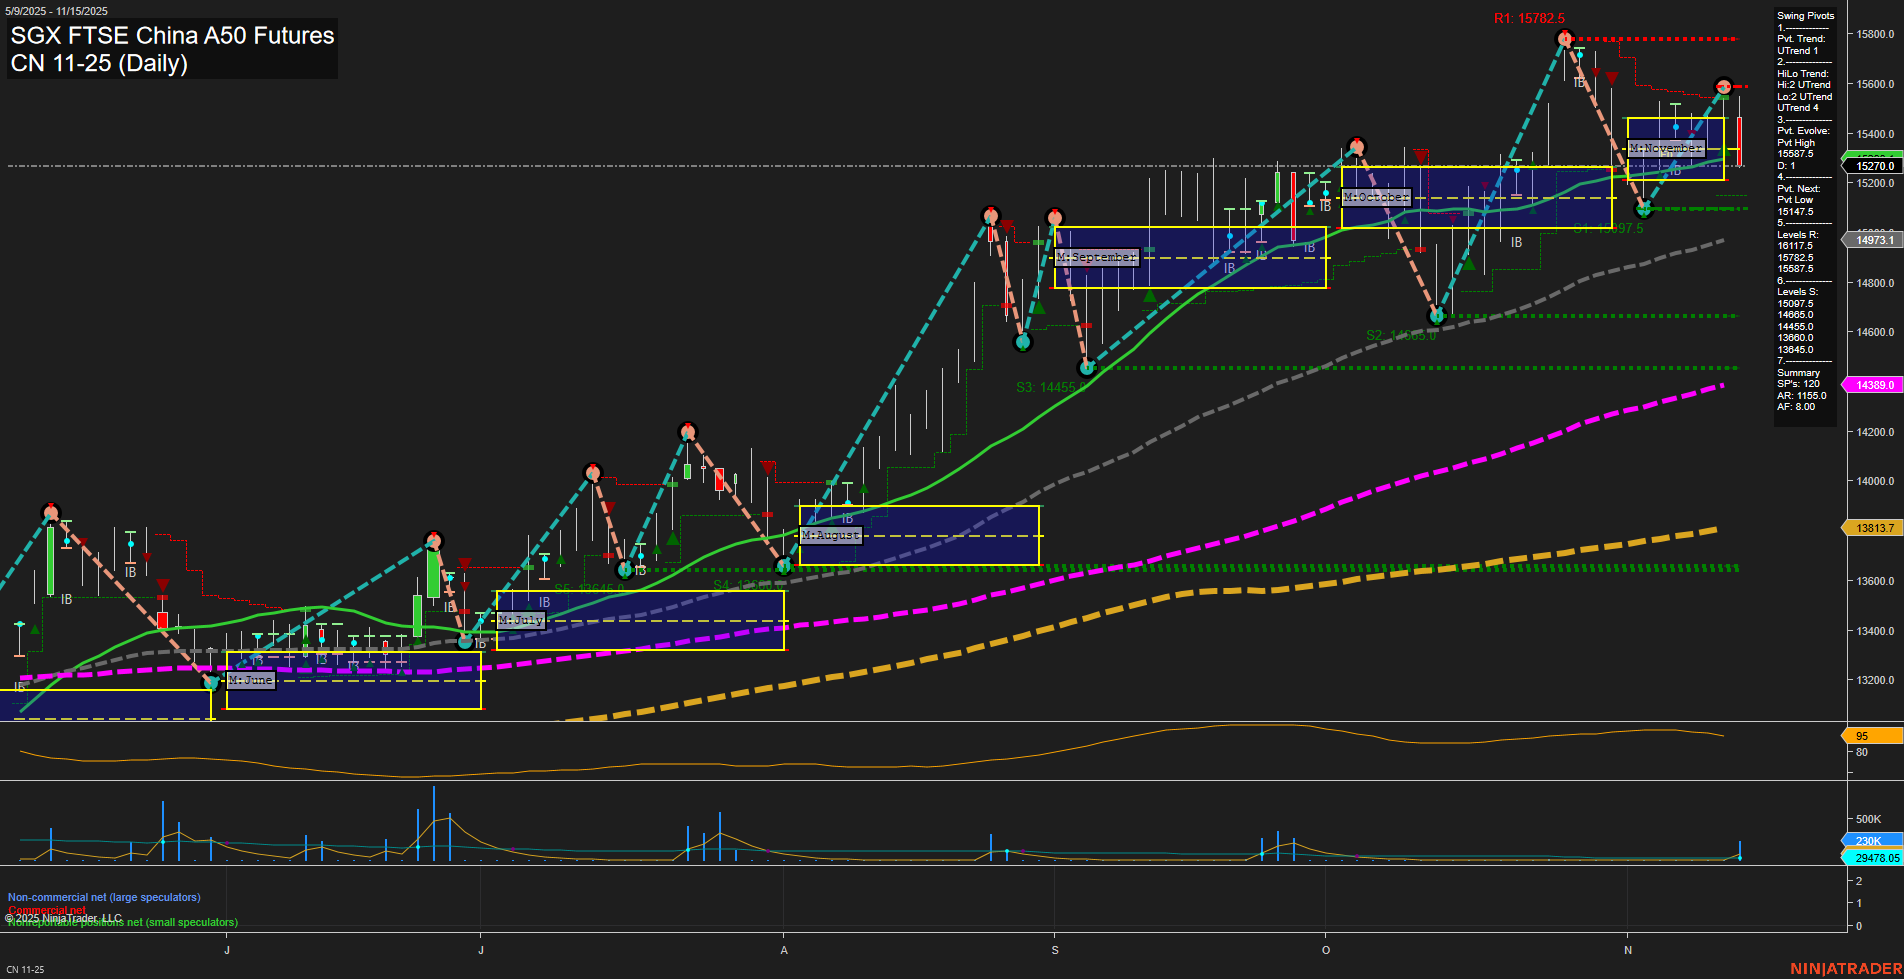Click the swing high pivot icon at R1 15782.5
1904x979 pixels.
pos(1564,38)
